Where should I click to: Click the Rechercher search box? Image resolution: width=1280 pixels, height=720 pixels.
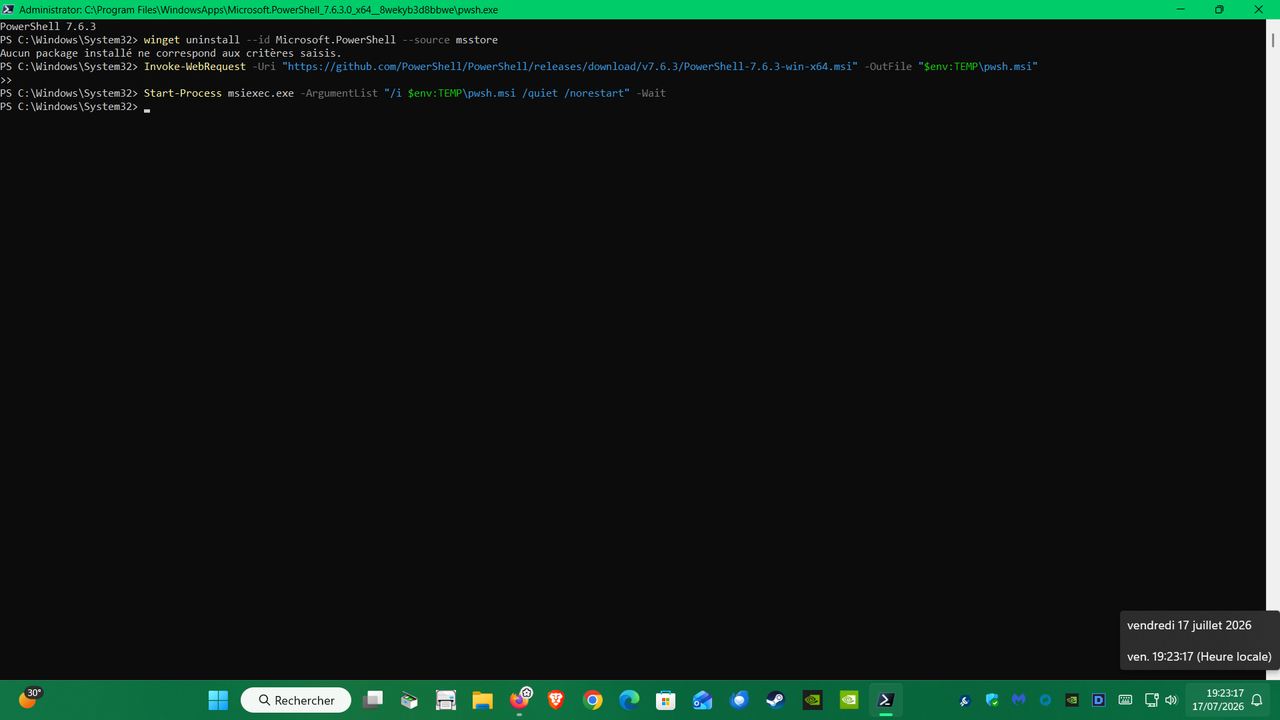tap(296, 700)
